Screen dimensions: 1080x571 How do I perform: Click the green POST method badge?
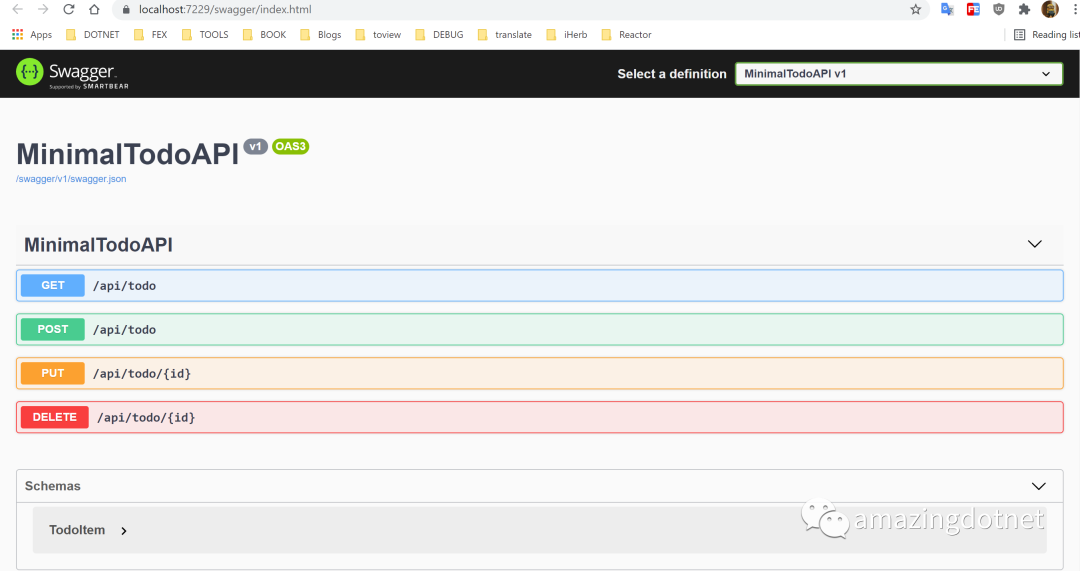[53, 329]
